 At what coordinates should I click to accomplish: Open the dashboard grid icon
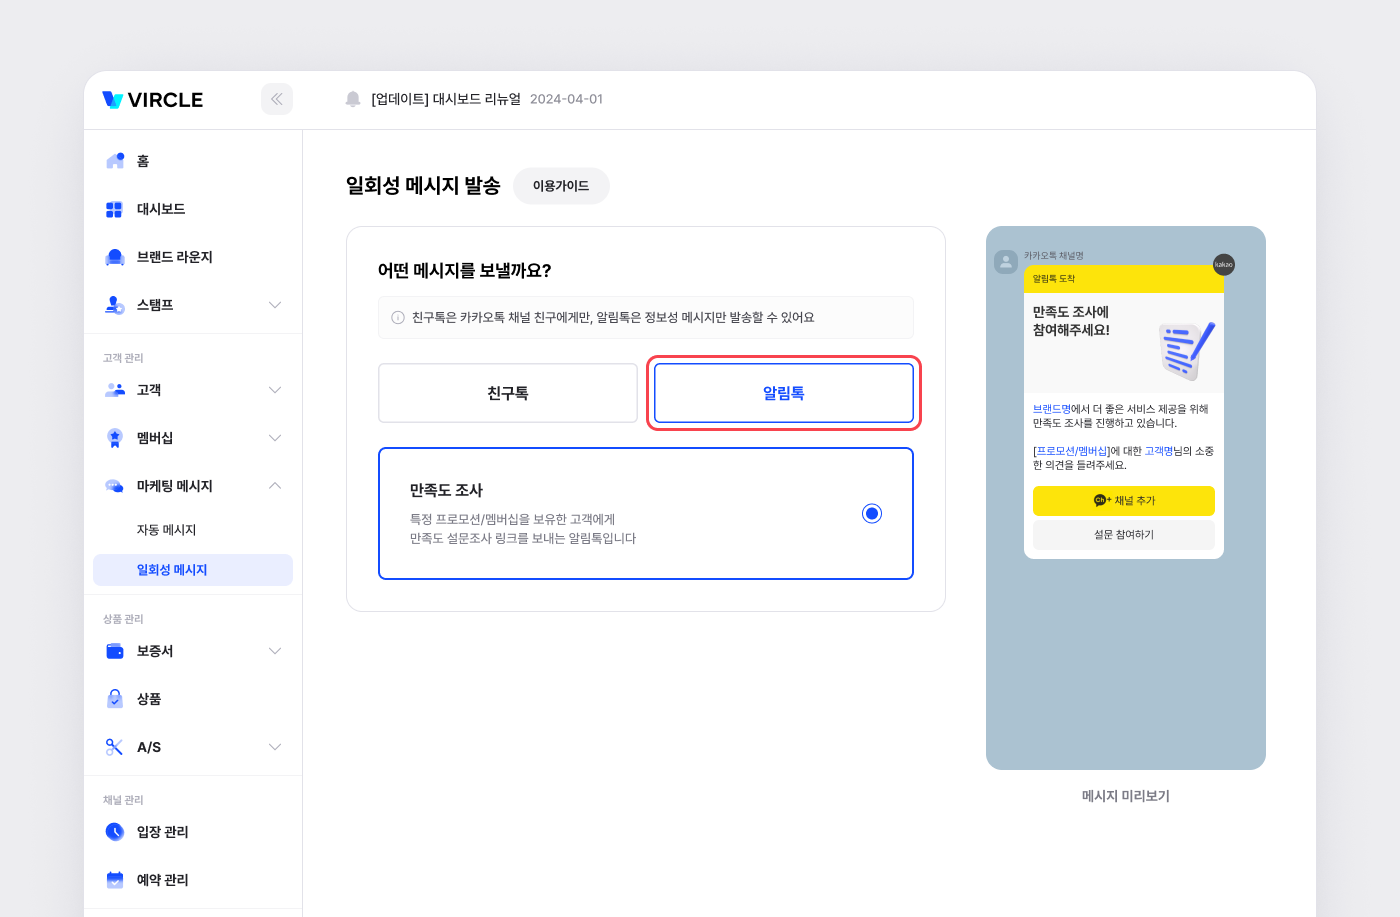114,209
